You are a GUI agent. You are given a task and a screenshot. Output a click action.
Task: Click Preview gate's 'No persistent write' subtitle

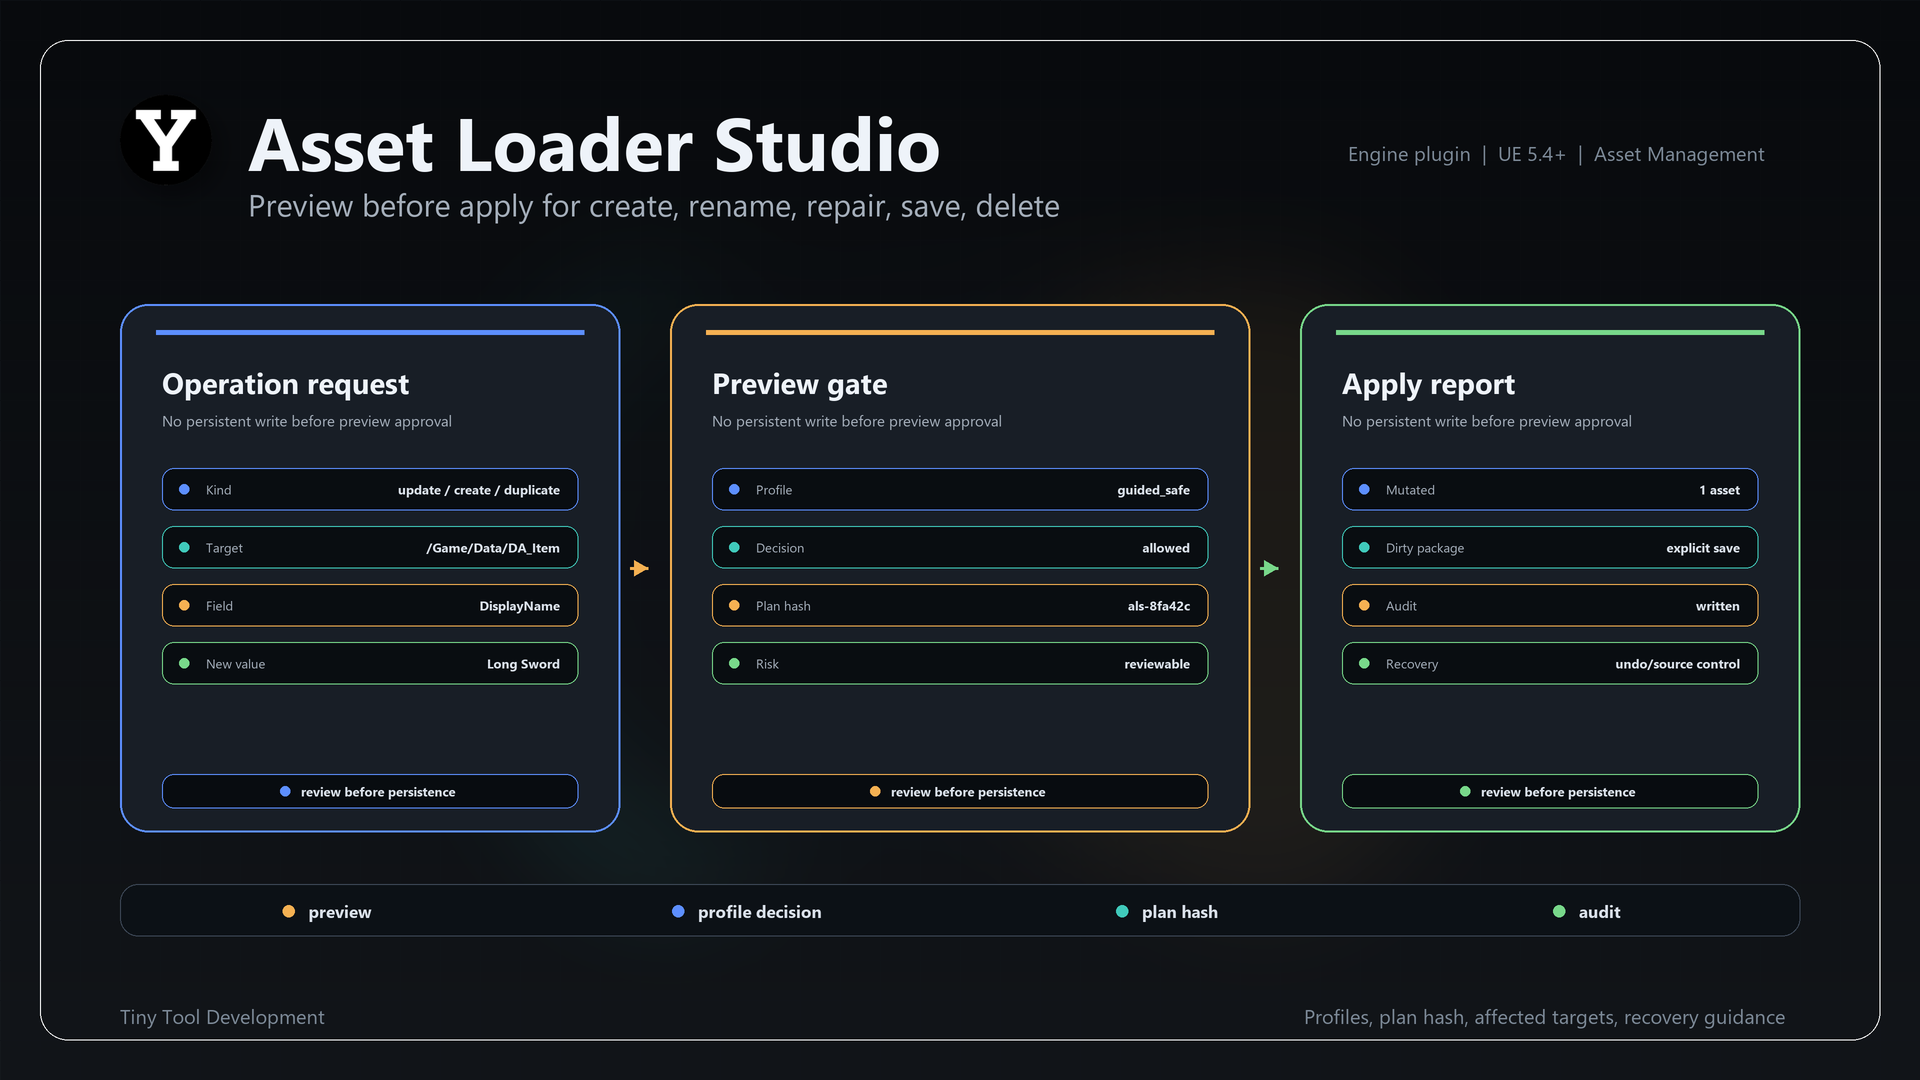pos(857,422)
